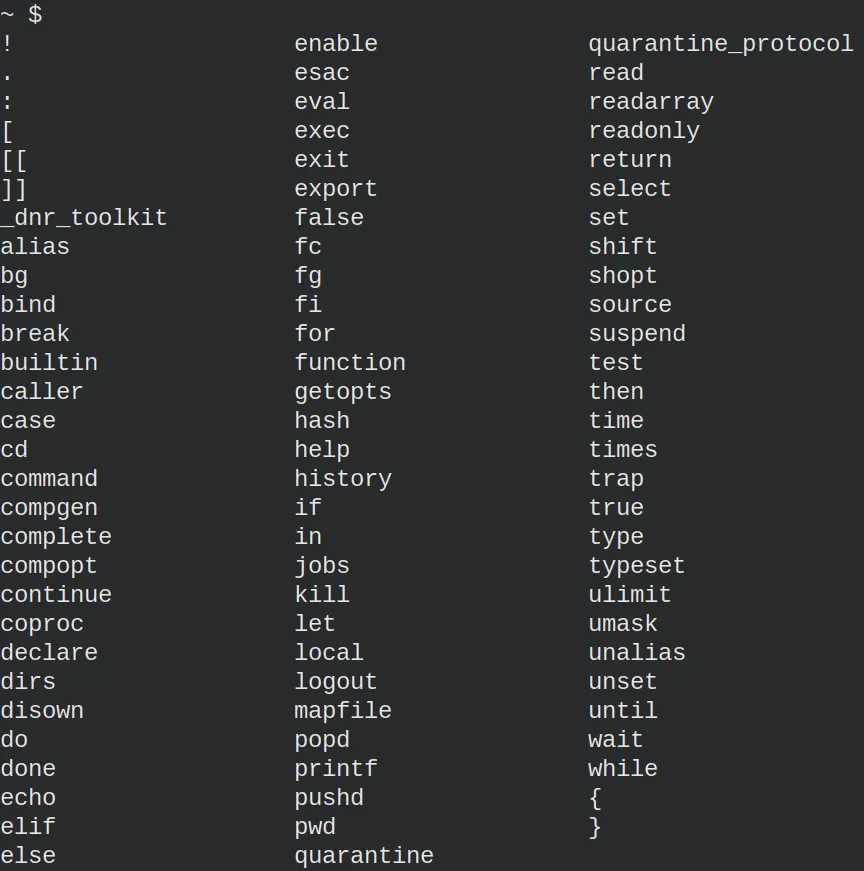Click the pushd entry
864x871 pixels.
click(329, 798)
